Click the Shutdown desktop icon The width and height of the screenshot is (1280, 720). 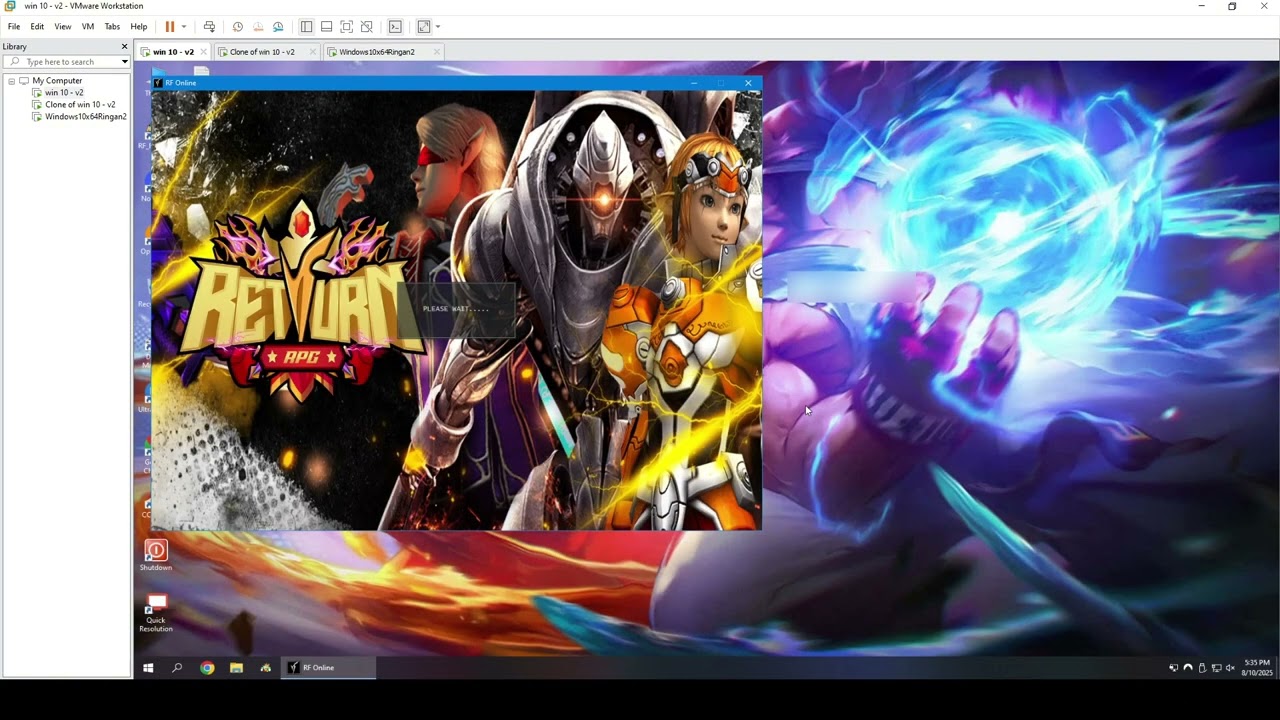156,555
